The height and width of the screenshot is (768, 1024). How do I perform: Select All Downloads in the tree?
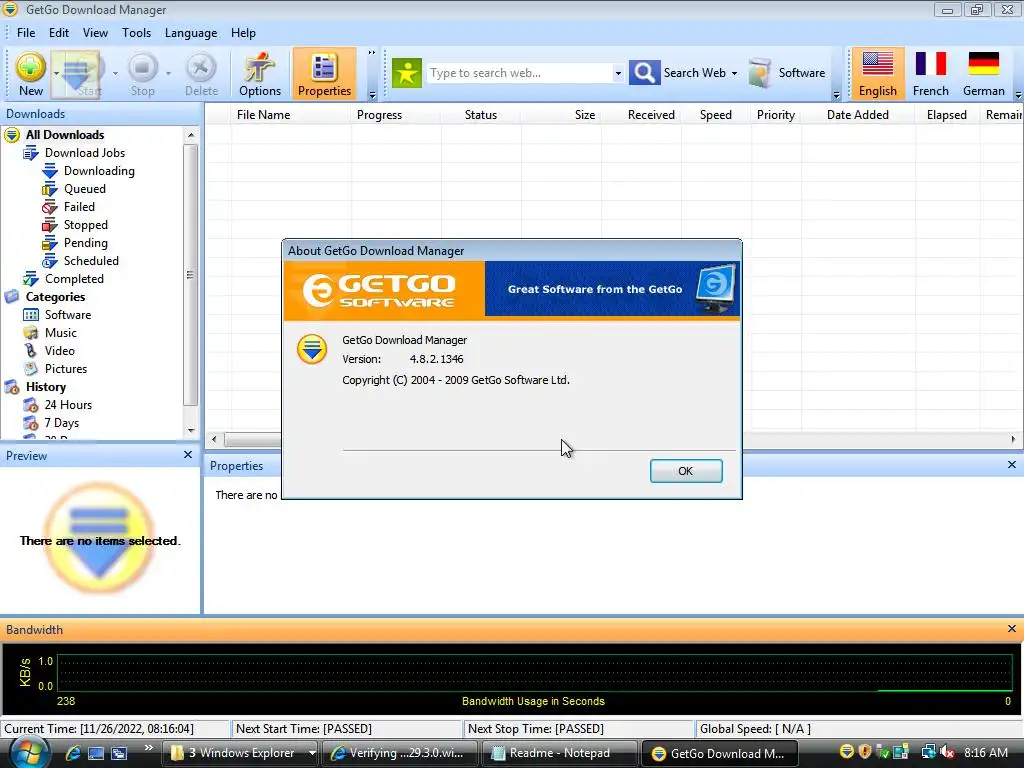click(x=65, y=135)
